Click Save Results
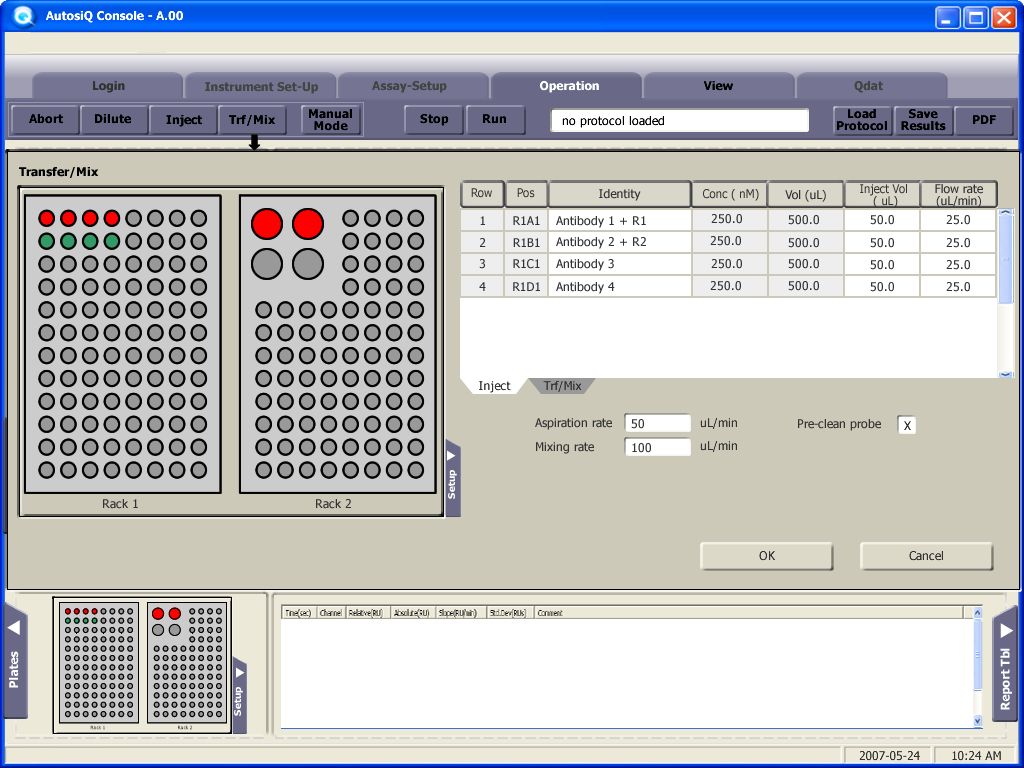 point(923,120)
